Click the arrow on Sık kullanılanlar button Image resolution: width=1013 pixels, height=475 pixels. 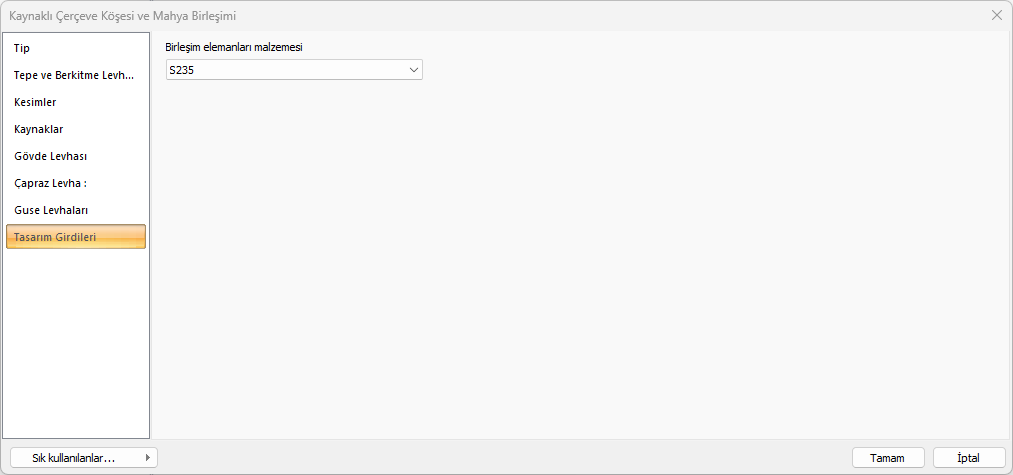(148, 457)
